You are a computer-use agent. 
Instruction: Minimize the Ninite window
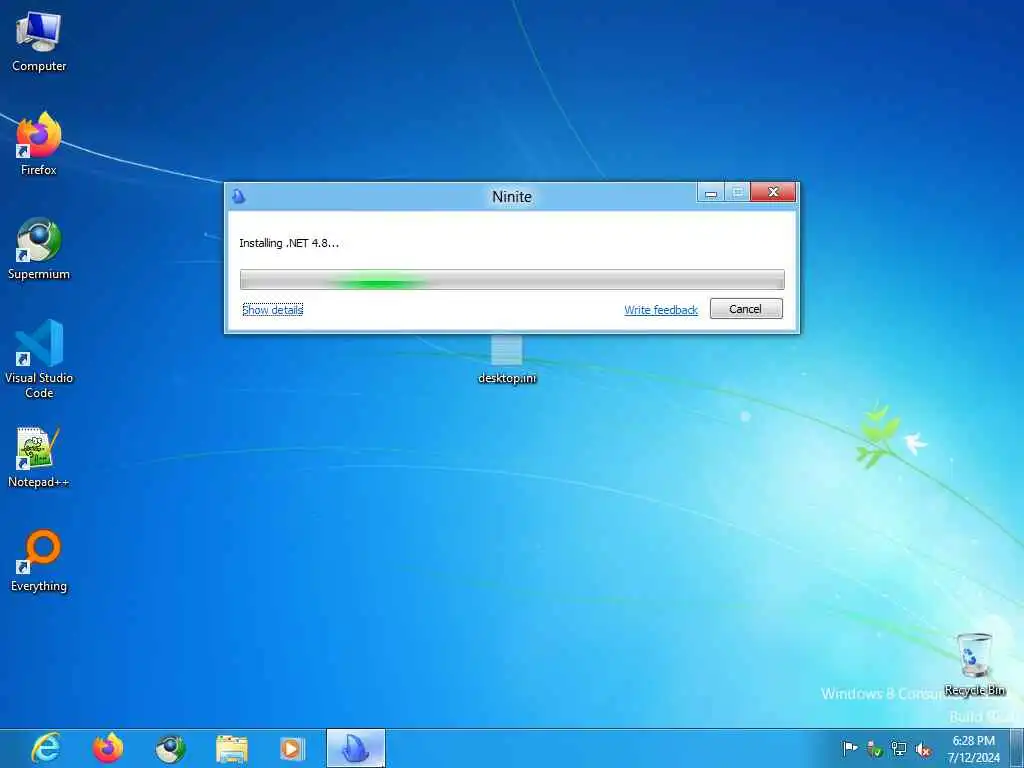[x=711, y=193]
